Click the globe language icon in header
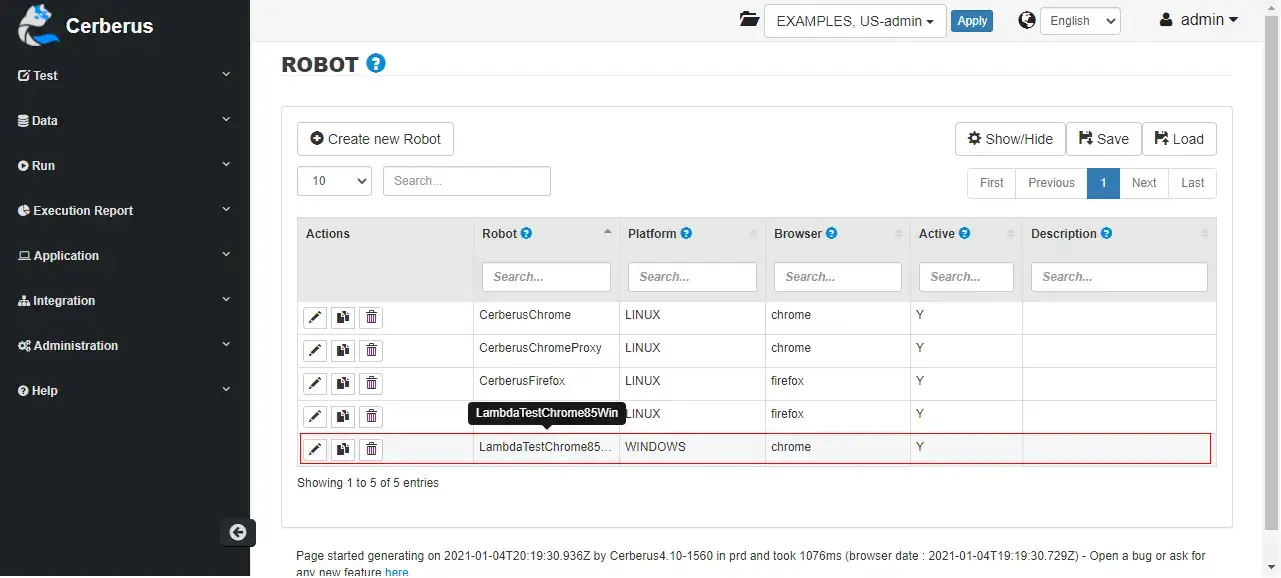The height and width of the screenshot is (578, 1281). (x=1026, y=20)
